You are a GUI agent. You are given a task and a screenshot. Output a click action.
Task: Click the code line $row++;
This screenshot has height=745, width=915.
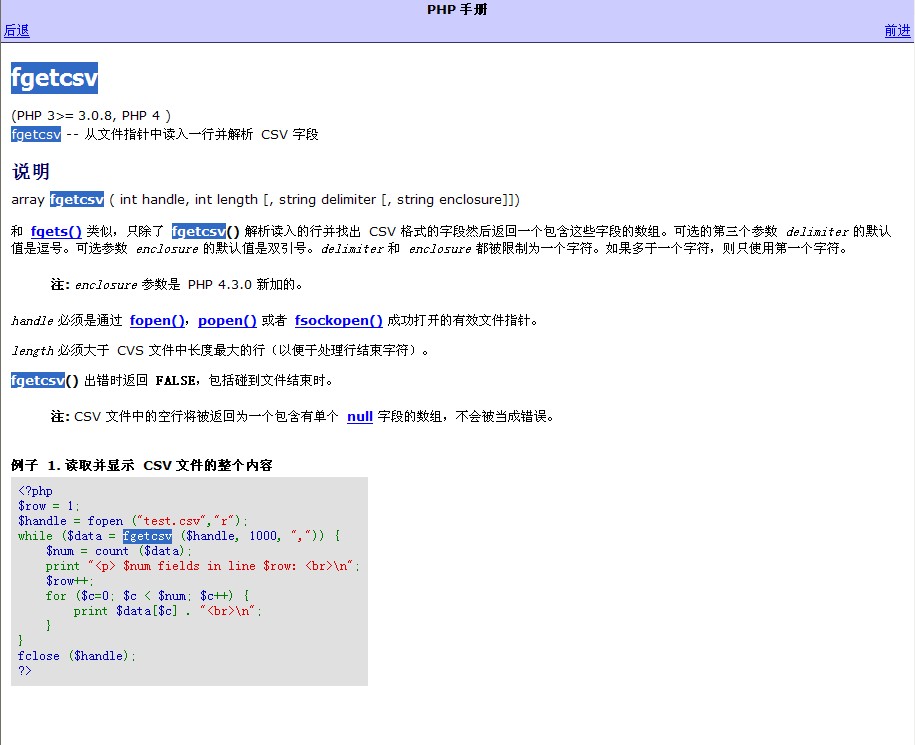point(69,580)
